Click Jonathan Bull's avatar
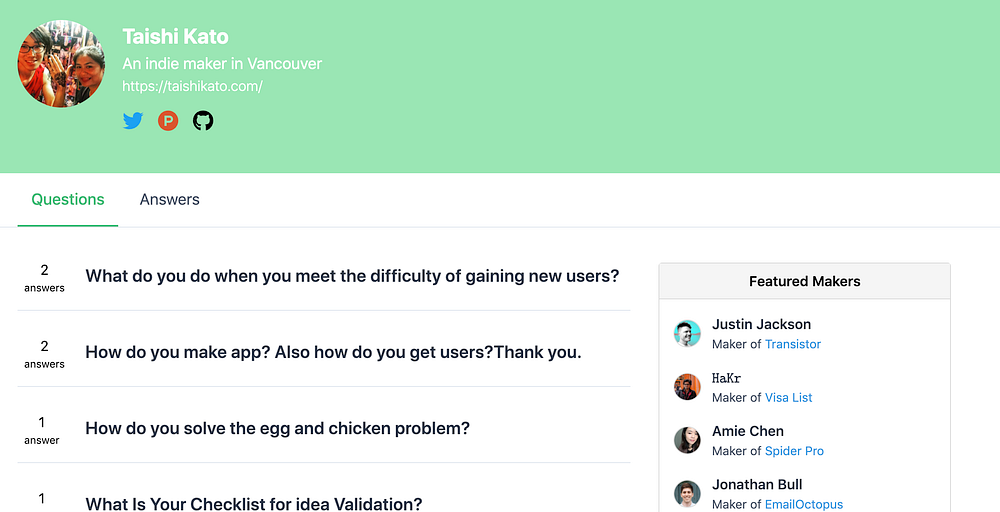Viewport: 1000px width, 512px height. click(x=687, y=494)
